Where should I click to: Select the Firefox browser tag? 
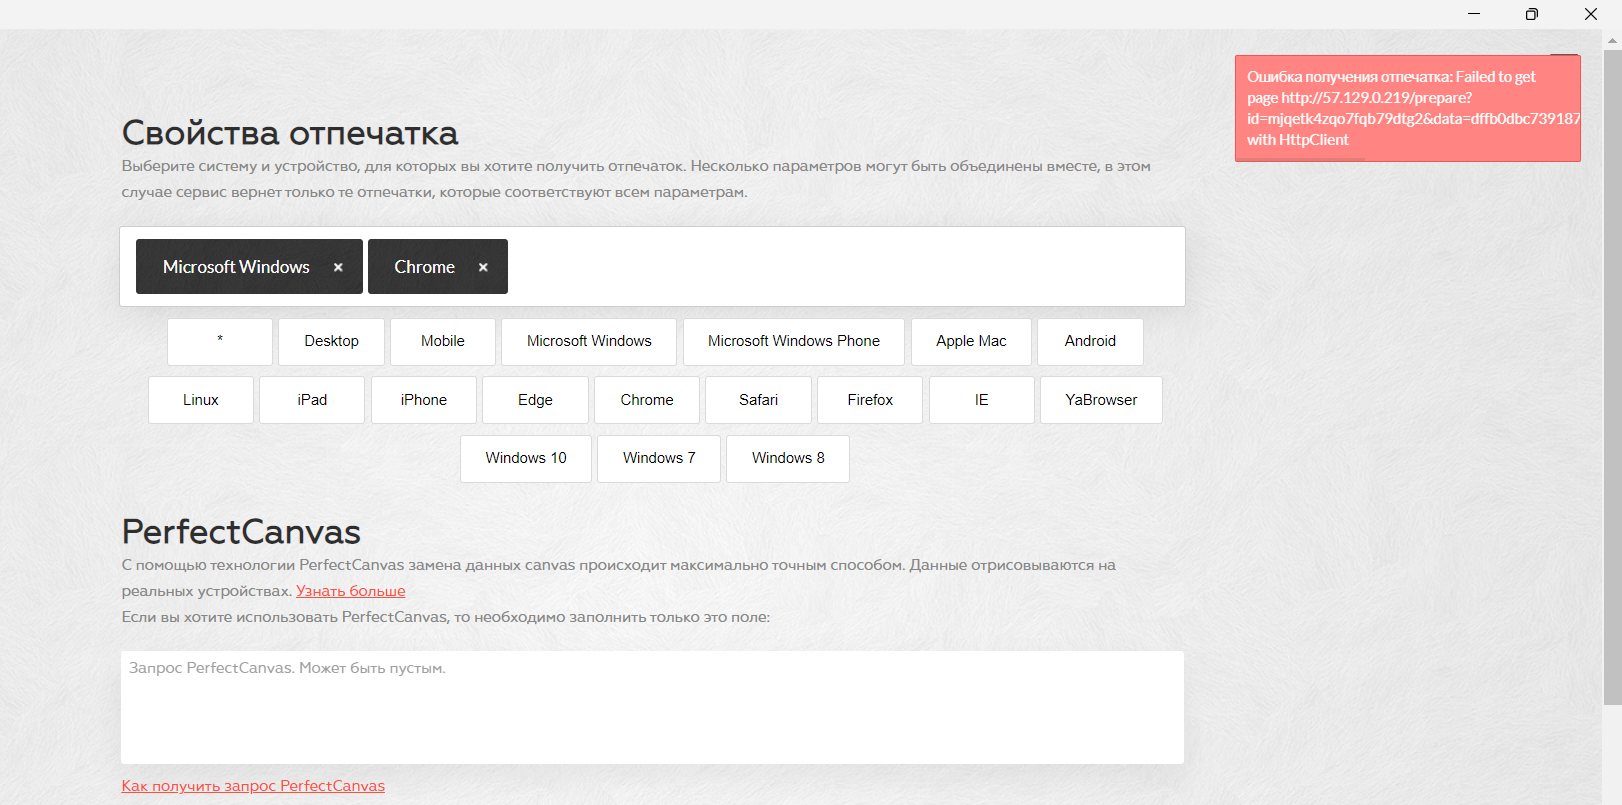(x=870, y=400)
